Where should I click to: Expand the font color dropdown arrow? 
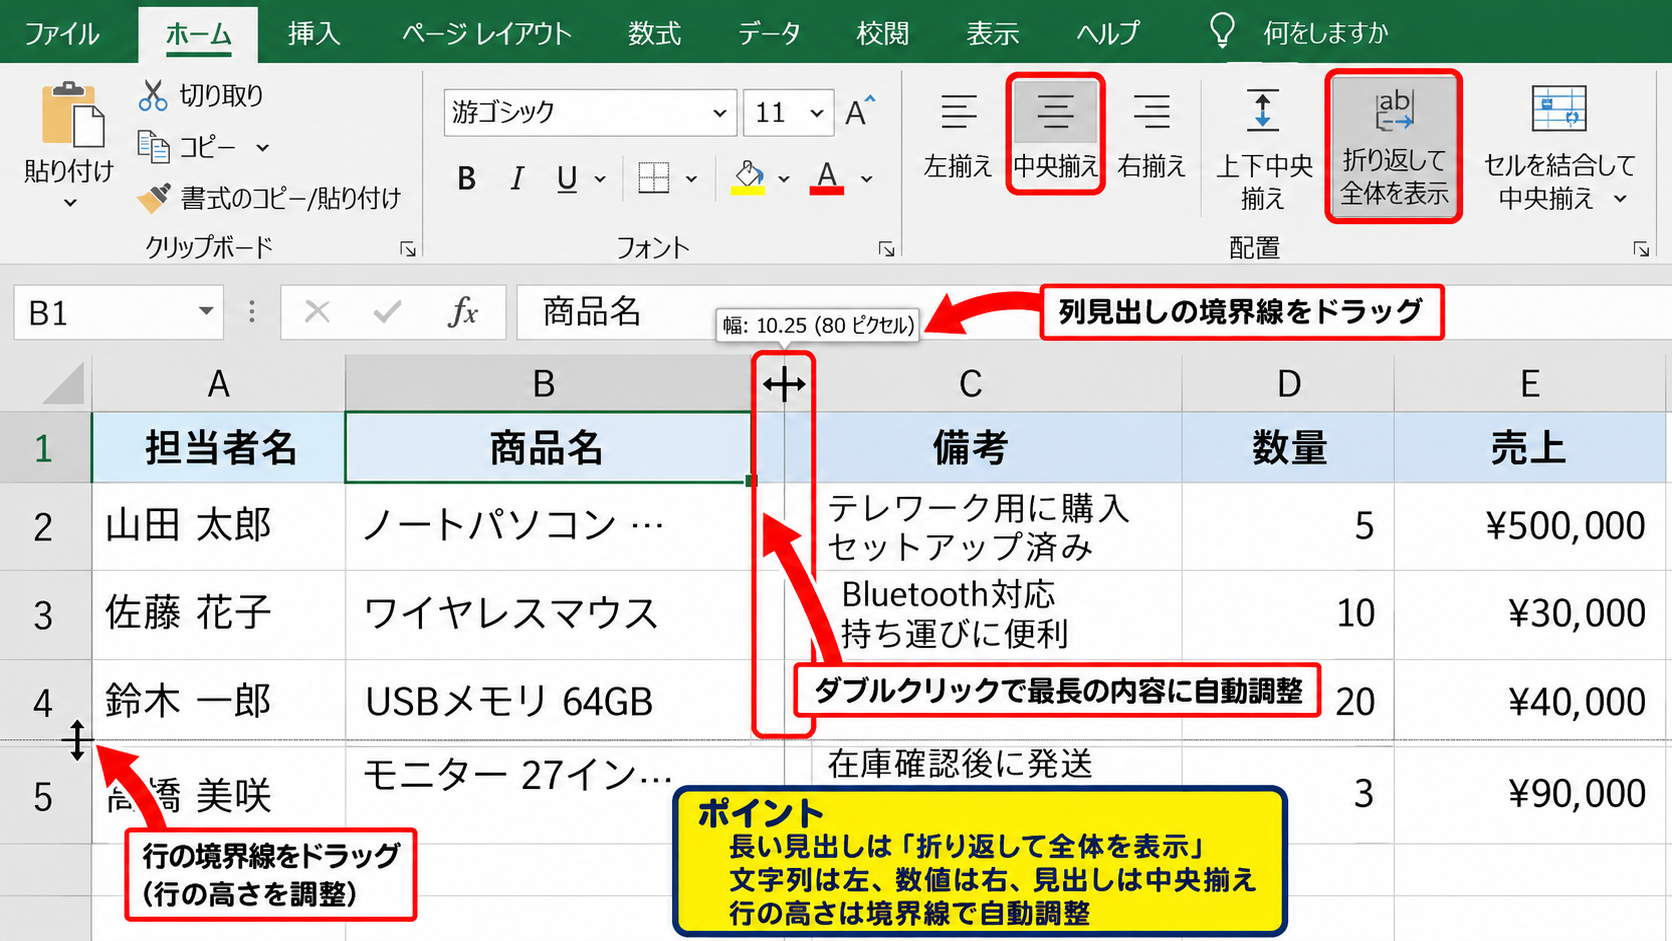tap(867, 180)
